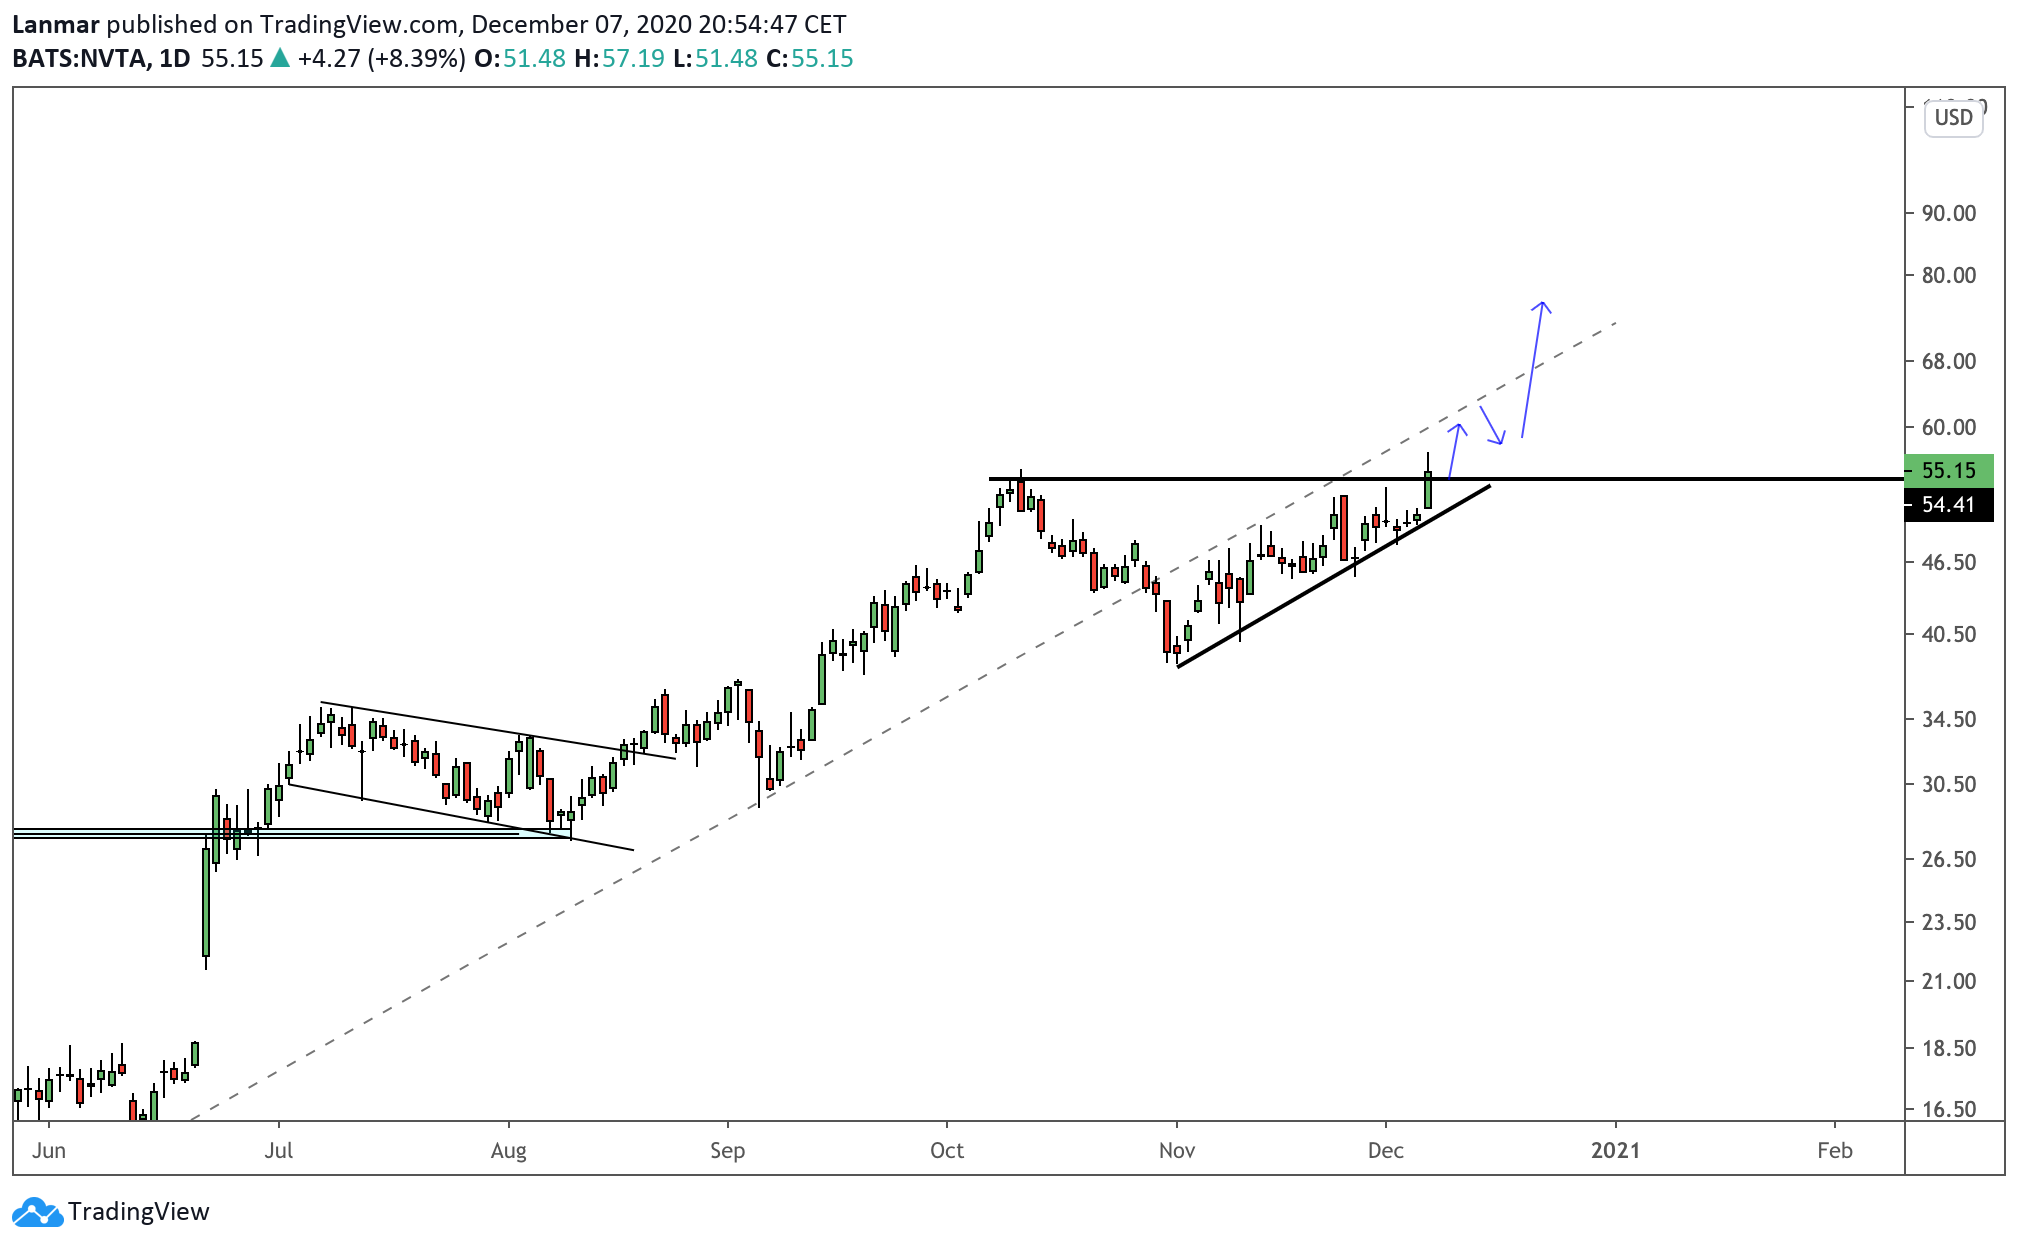Click the low value L:51.48
The height and width of the screenshot is (1248, 2018).
click(715, 58)
